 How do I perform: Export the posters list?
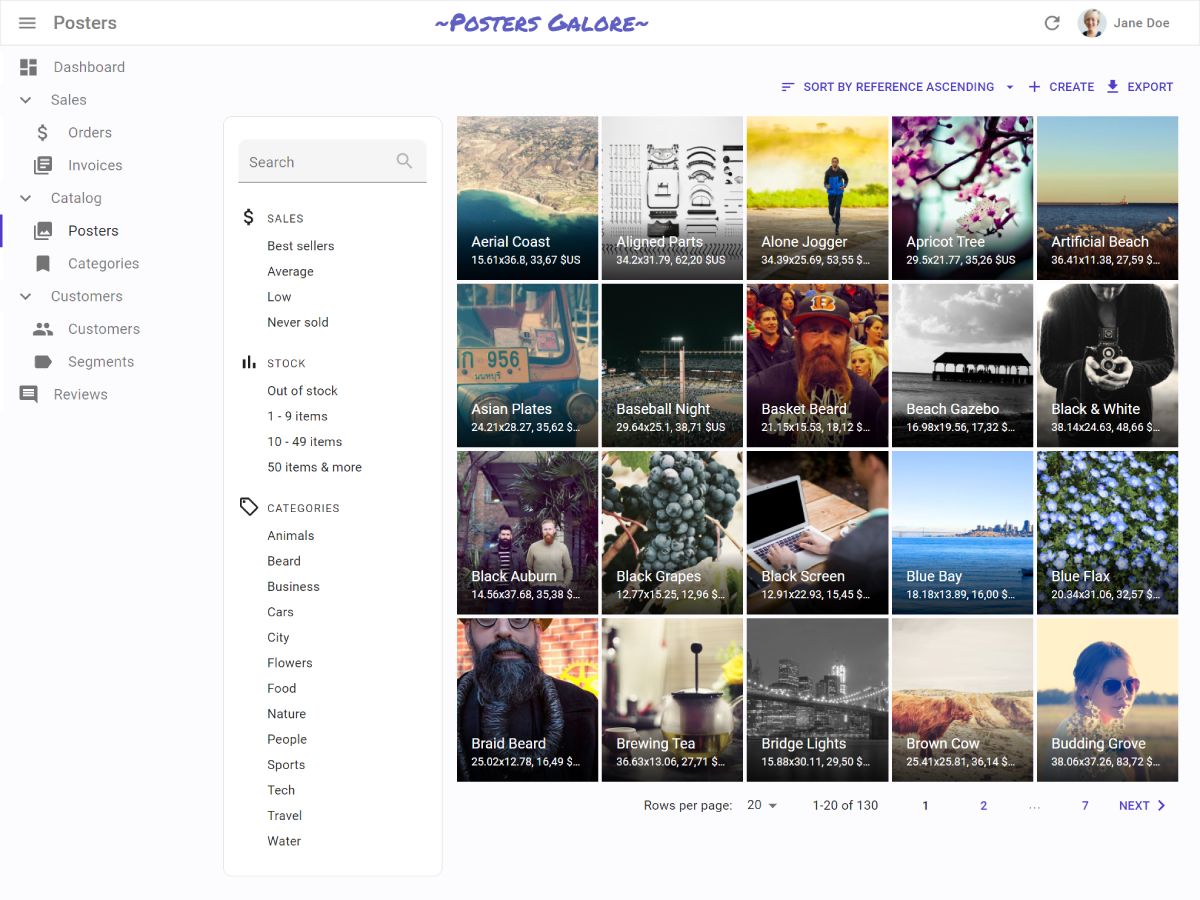(1139, 87)
